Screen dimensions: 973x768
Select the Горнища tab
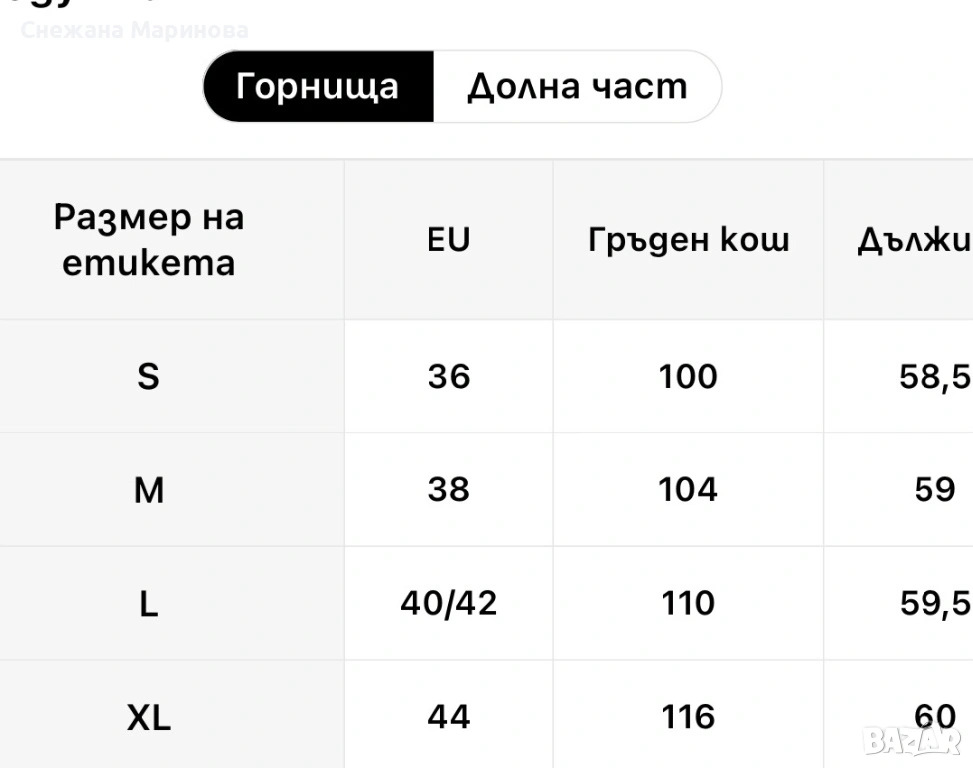coord(318,87)
